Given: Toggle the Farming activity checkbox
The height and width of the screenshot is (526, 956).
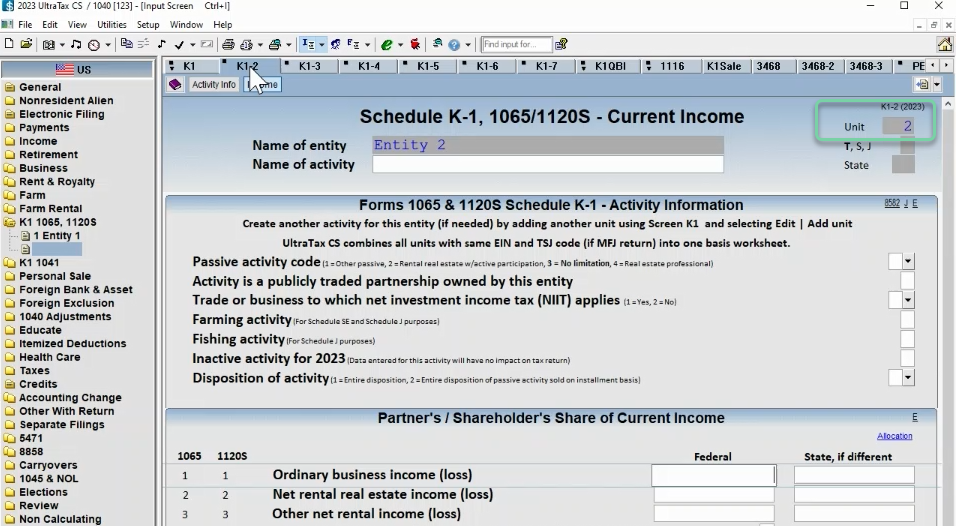Looking at the screenshot, I should pyautogui.click(x=907, y=320).
